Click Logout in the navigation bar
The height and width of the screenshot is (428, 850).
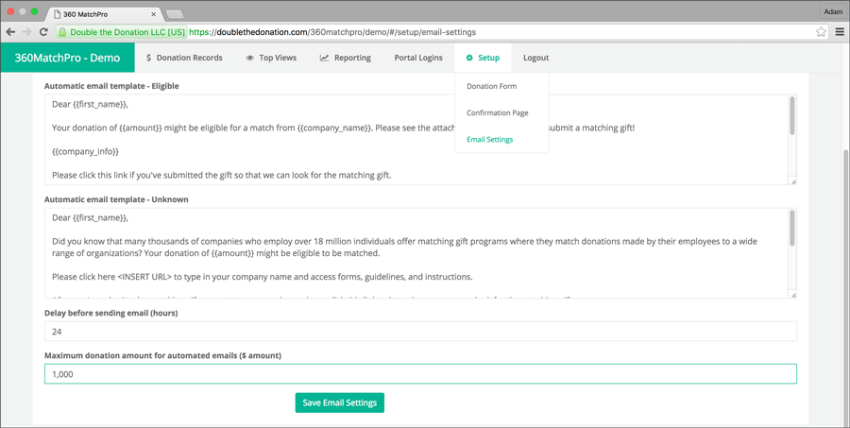[x=535, y=58]
